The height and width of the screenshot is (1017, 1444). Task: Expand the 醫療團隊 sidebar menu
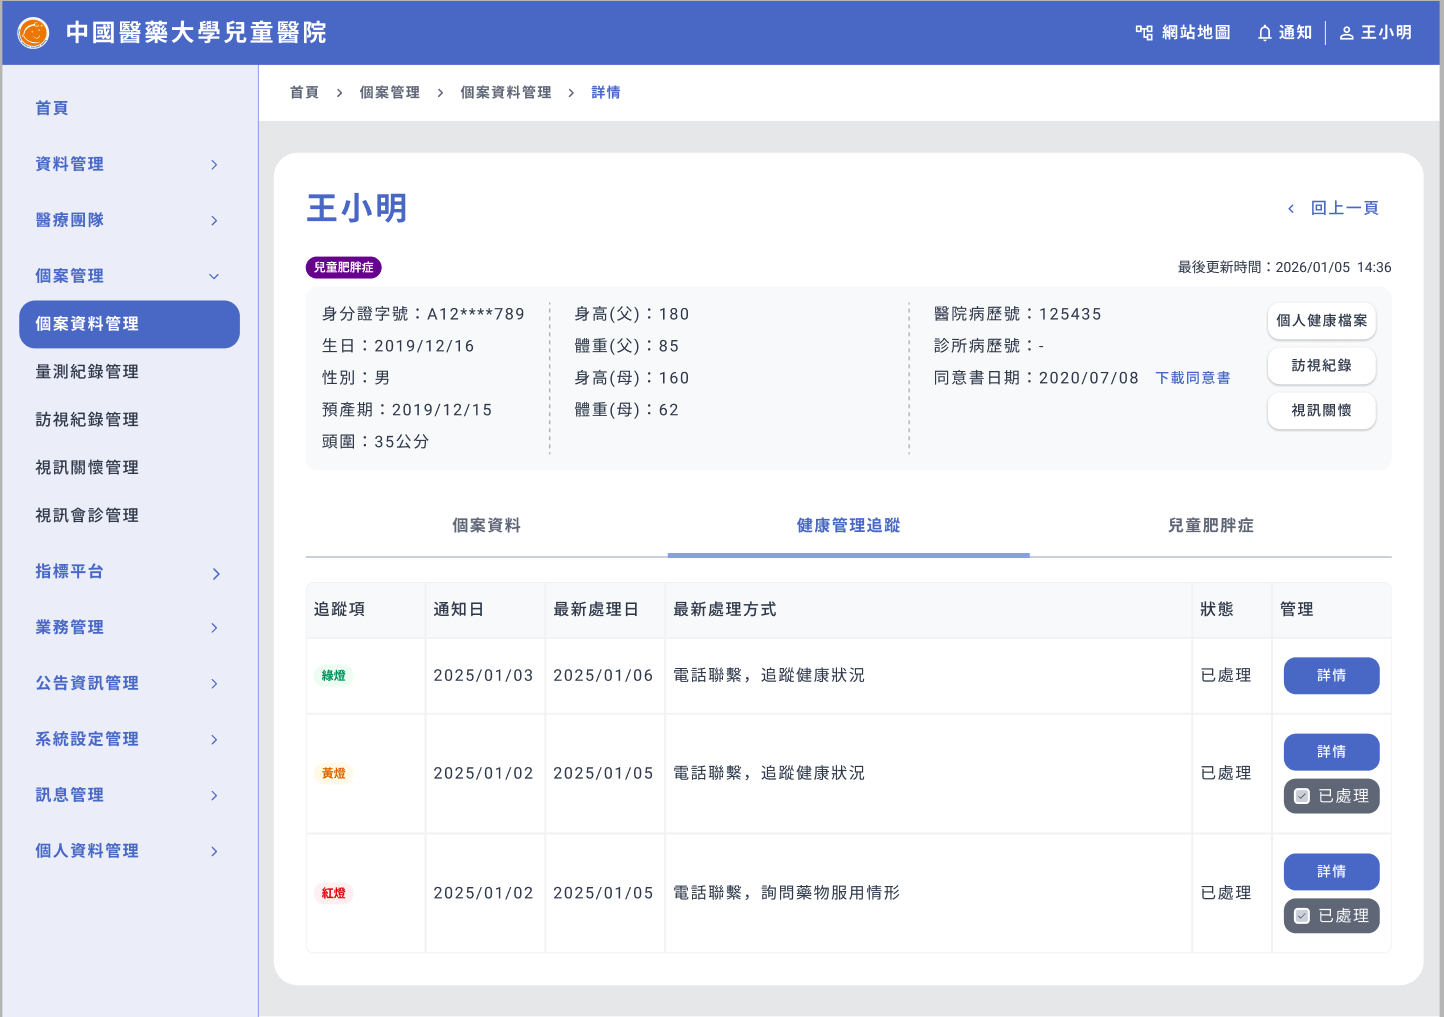point(214,221)
